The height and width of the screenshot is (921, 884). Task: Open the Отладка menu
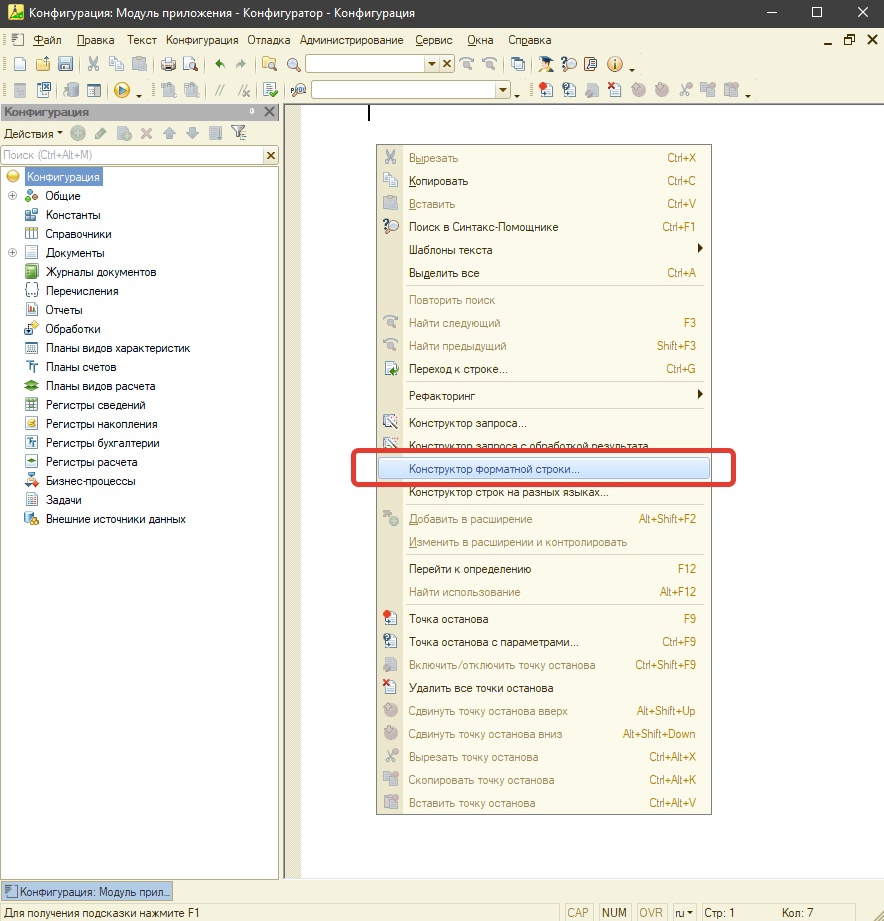268,40
